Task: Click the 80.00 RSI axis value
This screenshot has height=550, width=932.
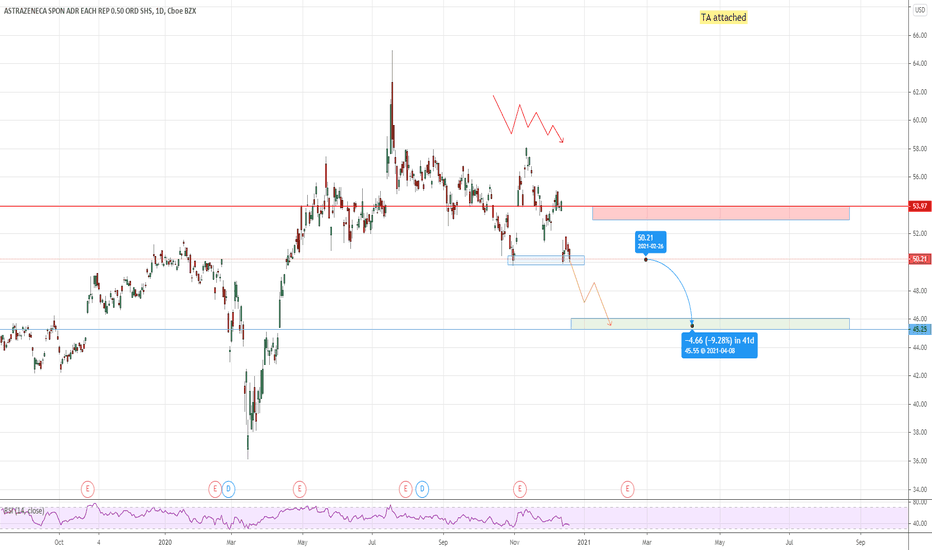Action: [920, 503]
